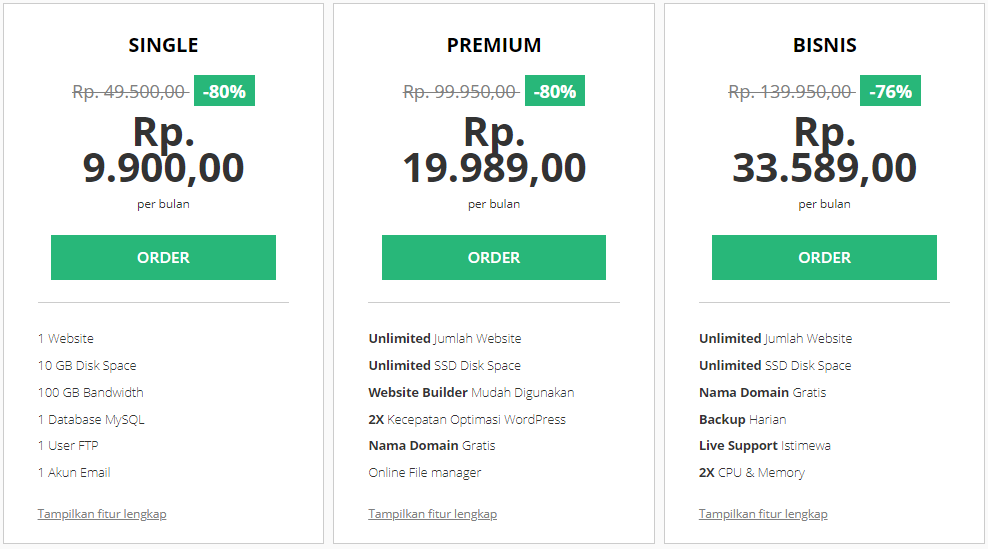Viewport: 988px width, 549px height.
Task: Select the SINGLE plan heading
Action: pyautogui.click(x=163, y=45)
